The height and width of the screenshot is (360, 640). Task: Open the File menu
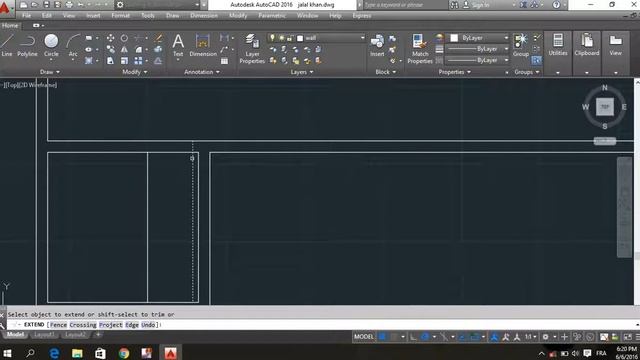click(x=27, y=16)
